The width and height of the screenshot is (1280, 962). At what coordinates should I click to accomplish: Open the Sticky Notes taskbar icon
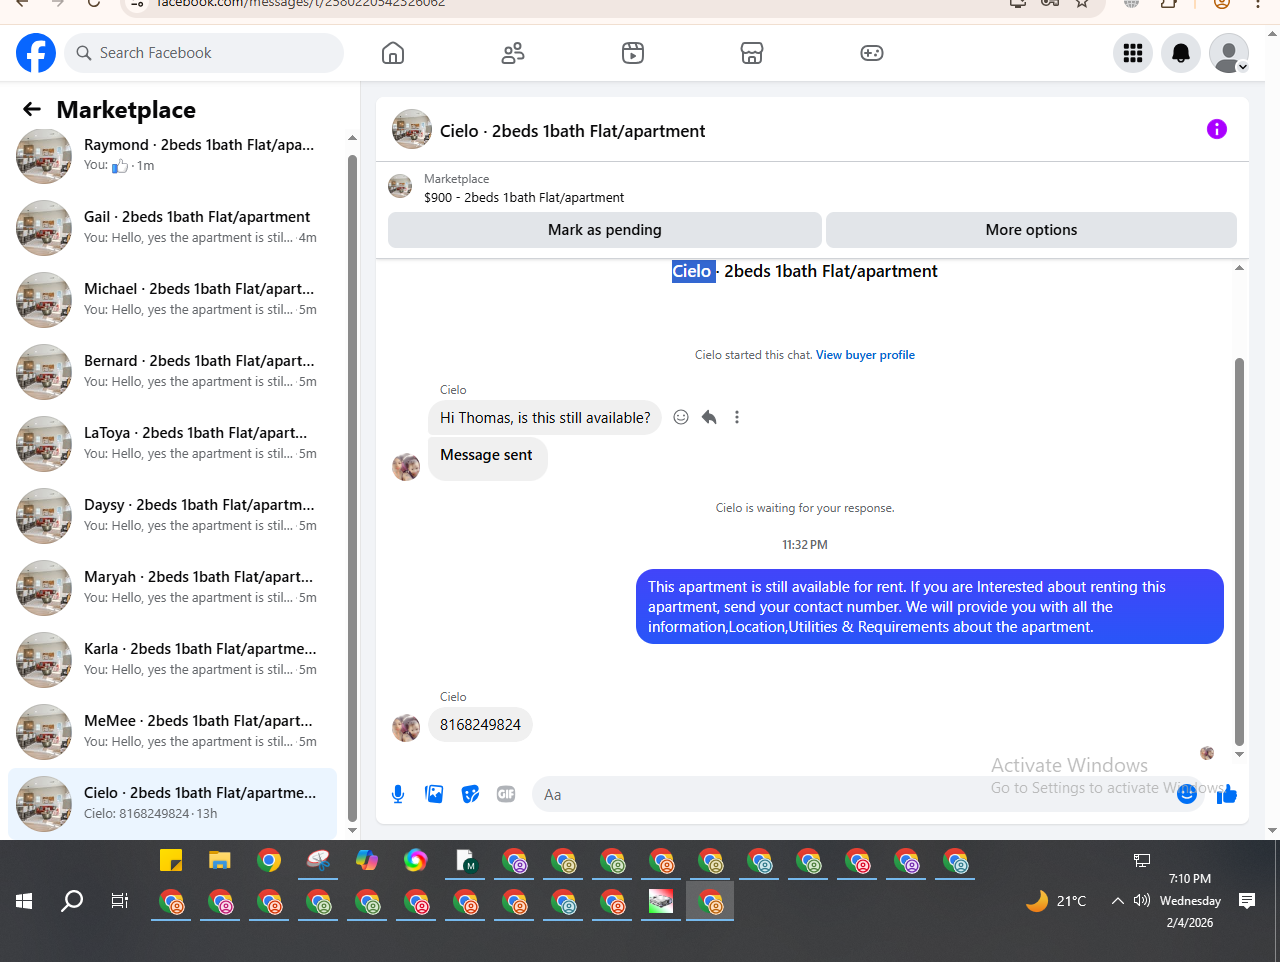(171, 860)
